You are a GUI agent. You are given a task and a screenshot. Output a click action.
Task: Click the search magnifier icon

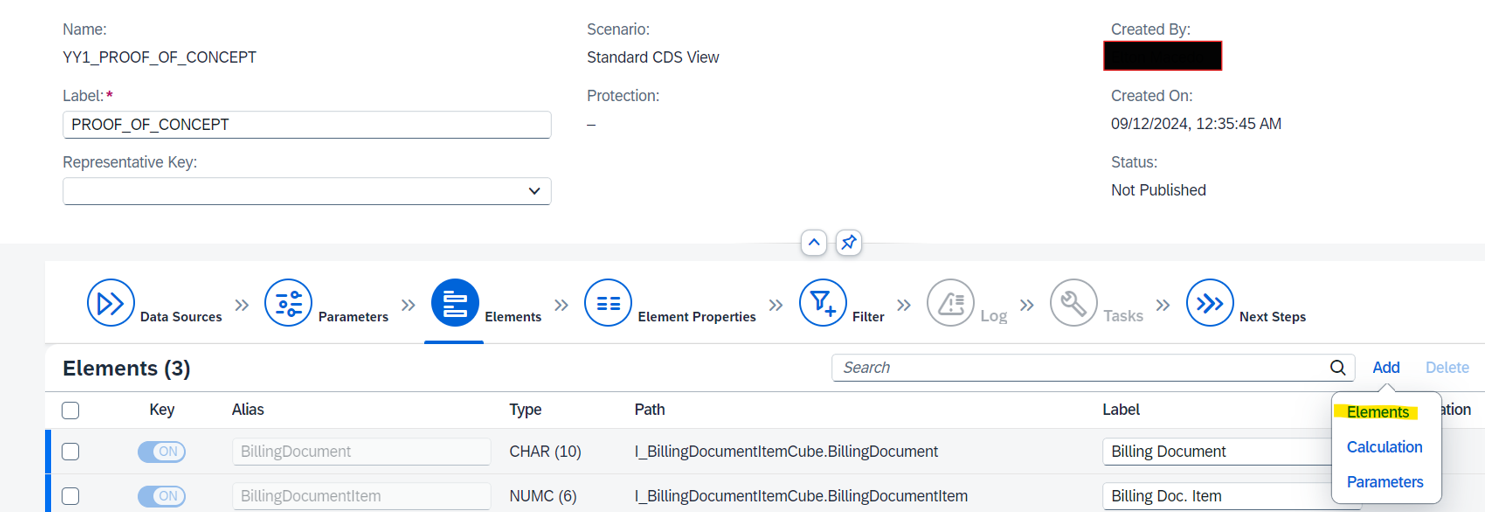(1338, 368)
